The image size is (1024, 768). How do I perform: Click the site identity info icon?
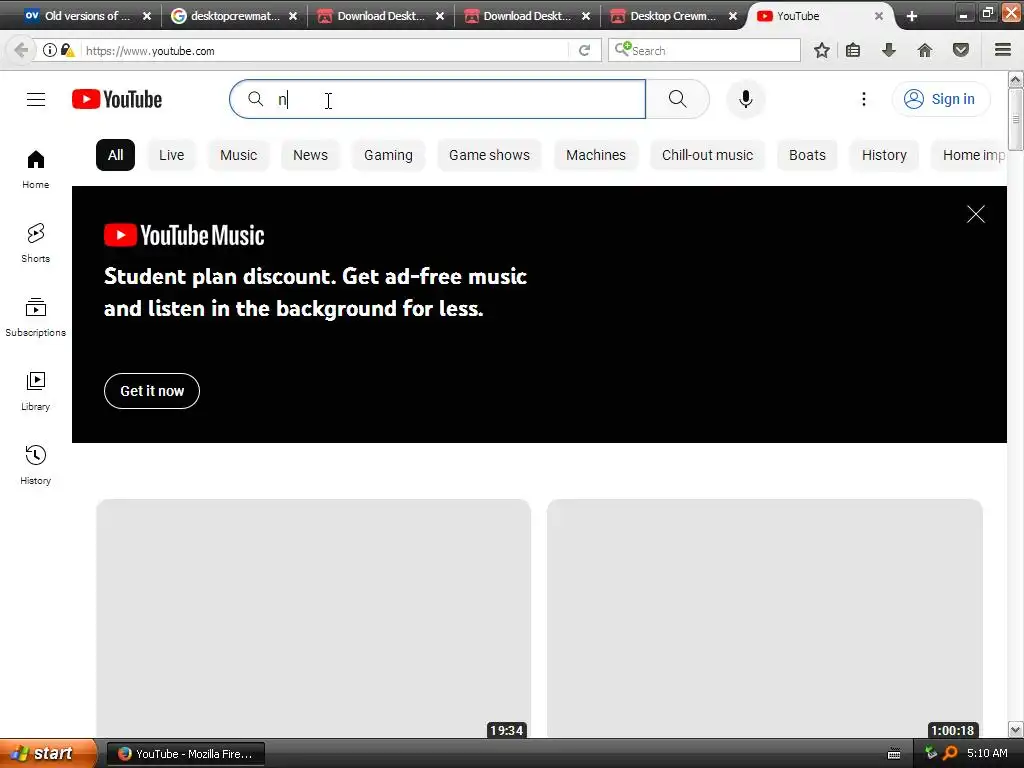(x=50, y=50)
